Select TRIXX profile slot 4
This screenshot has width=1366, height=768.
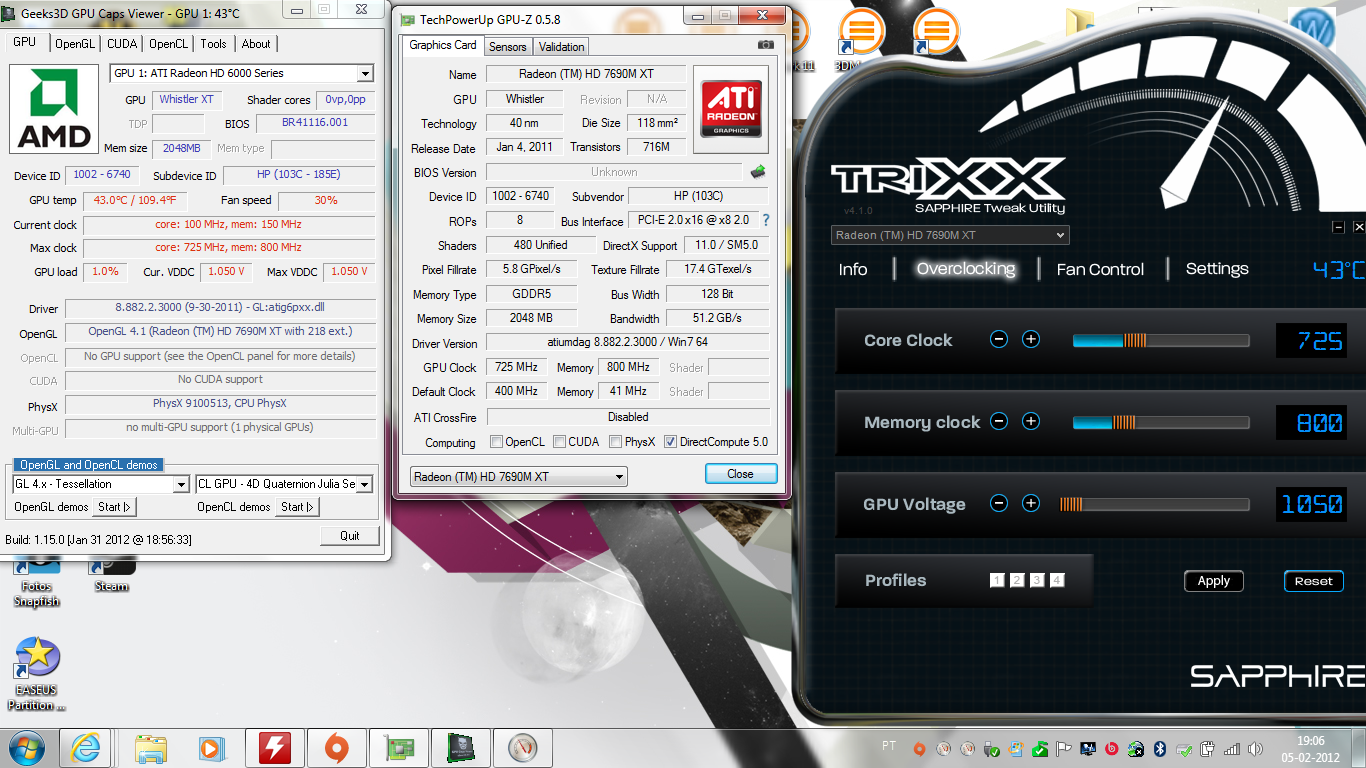[1057, 580]
